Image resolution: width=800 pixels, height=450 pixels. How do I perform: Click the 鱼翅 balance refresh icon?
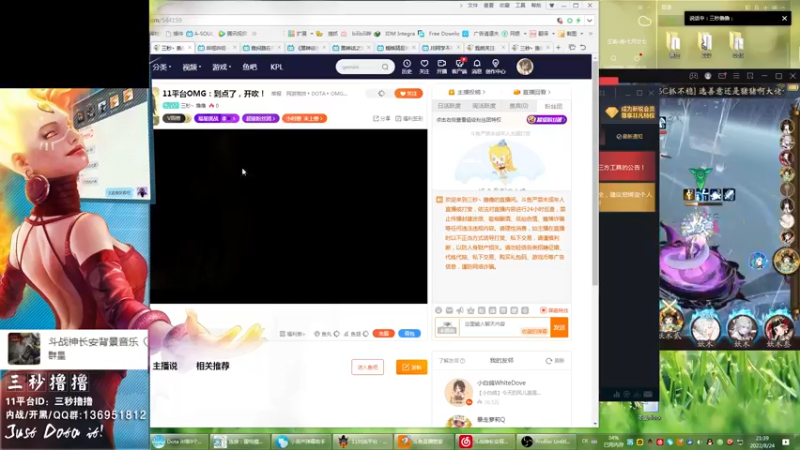coord(365,334)
